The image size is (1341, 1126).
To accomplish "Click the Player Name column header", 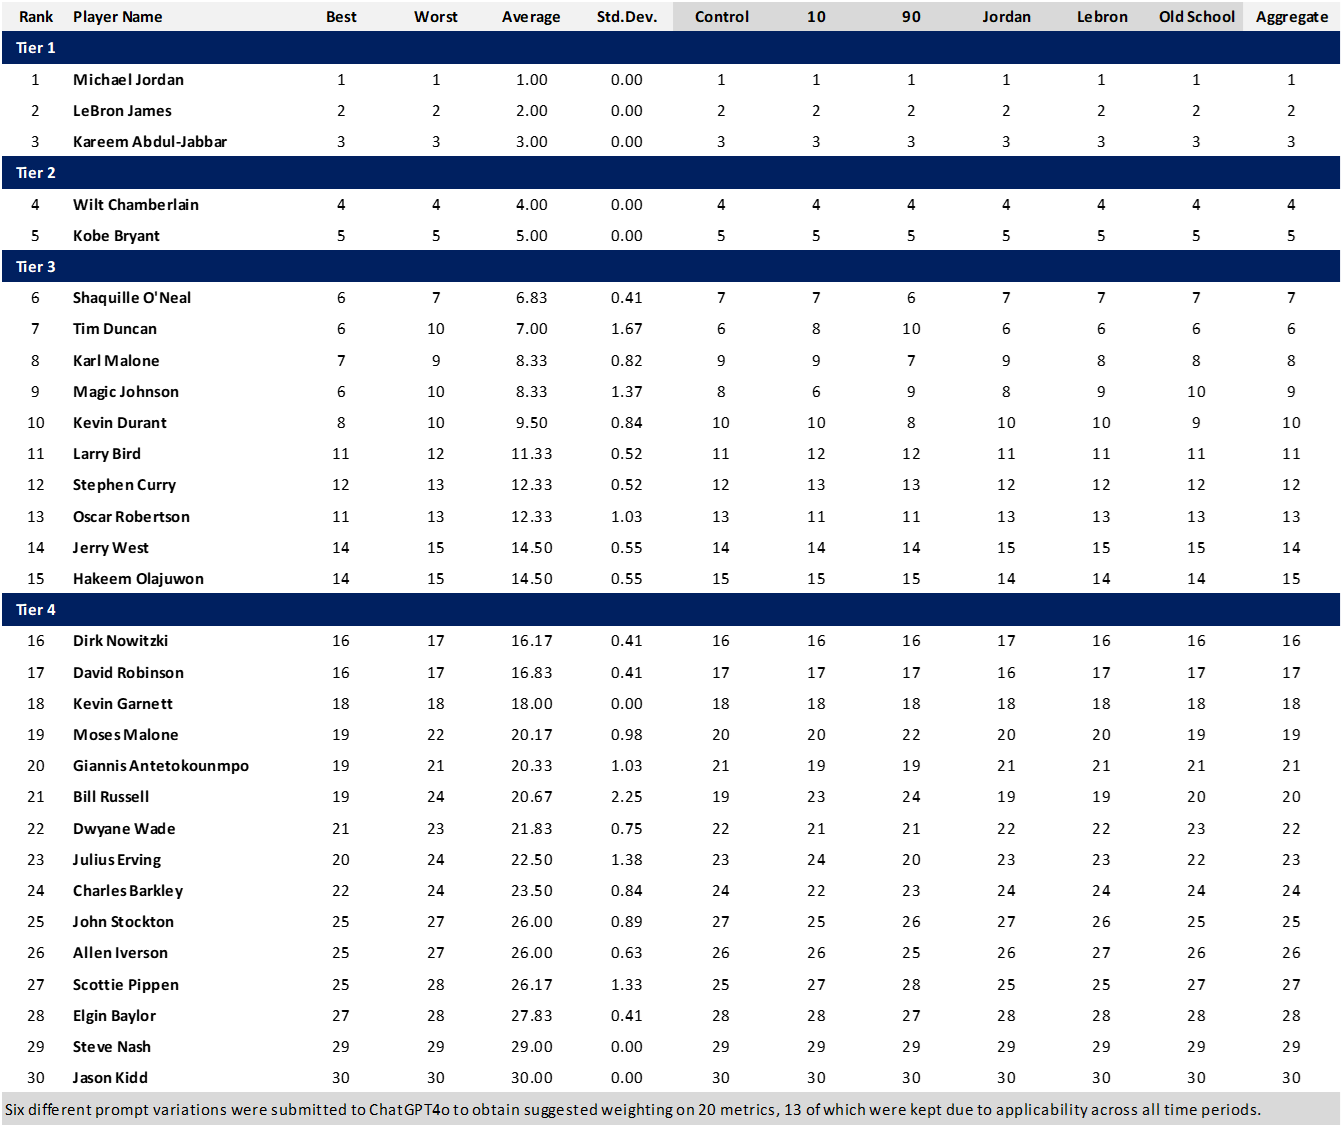I will click(117, 17).
